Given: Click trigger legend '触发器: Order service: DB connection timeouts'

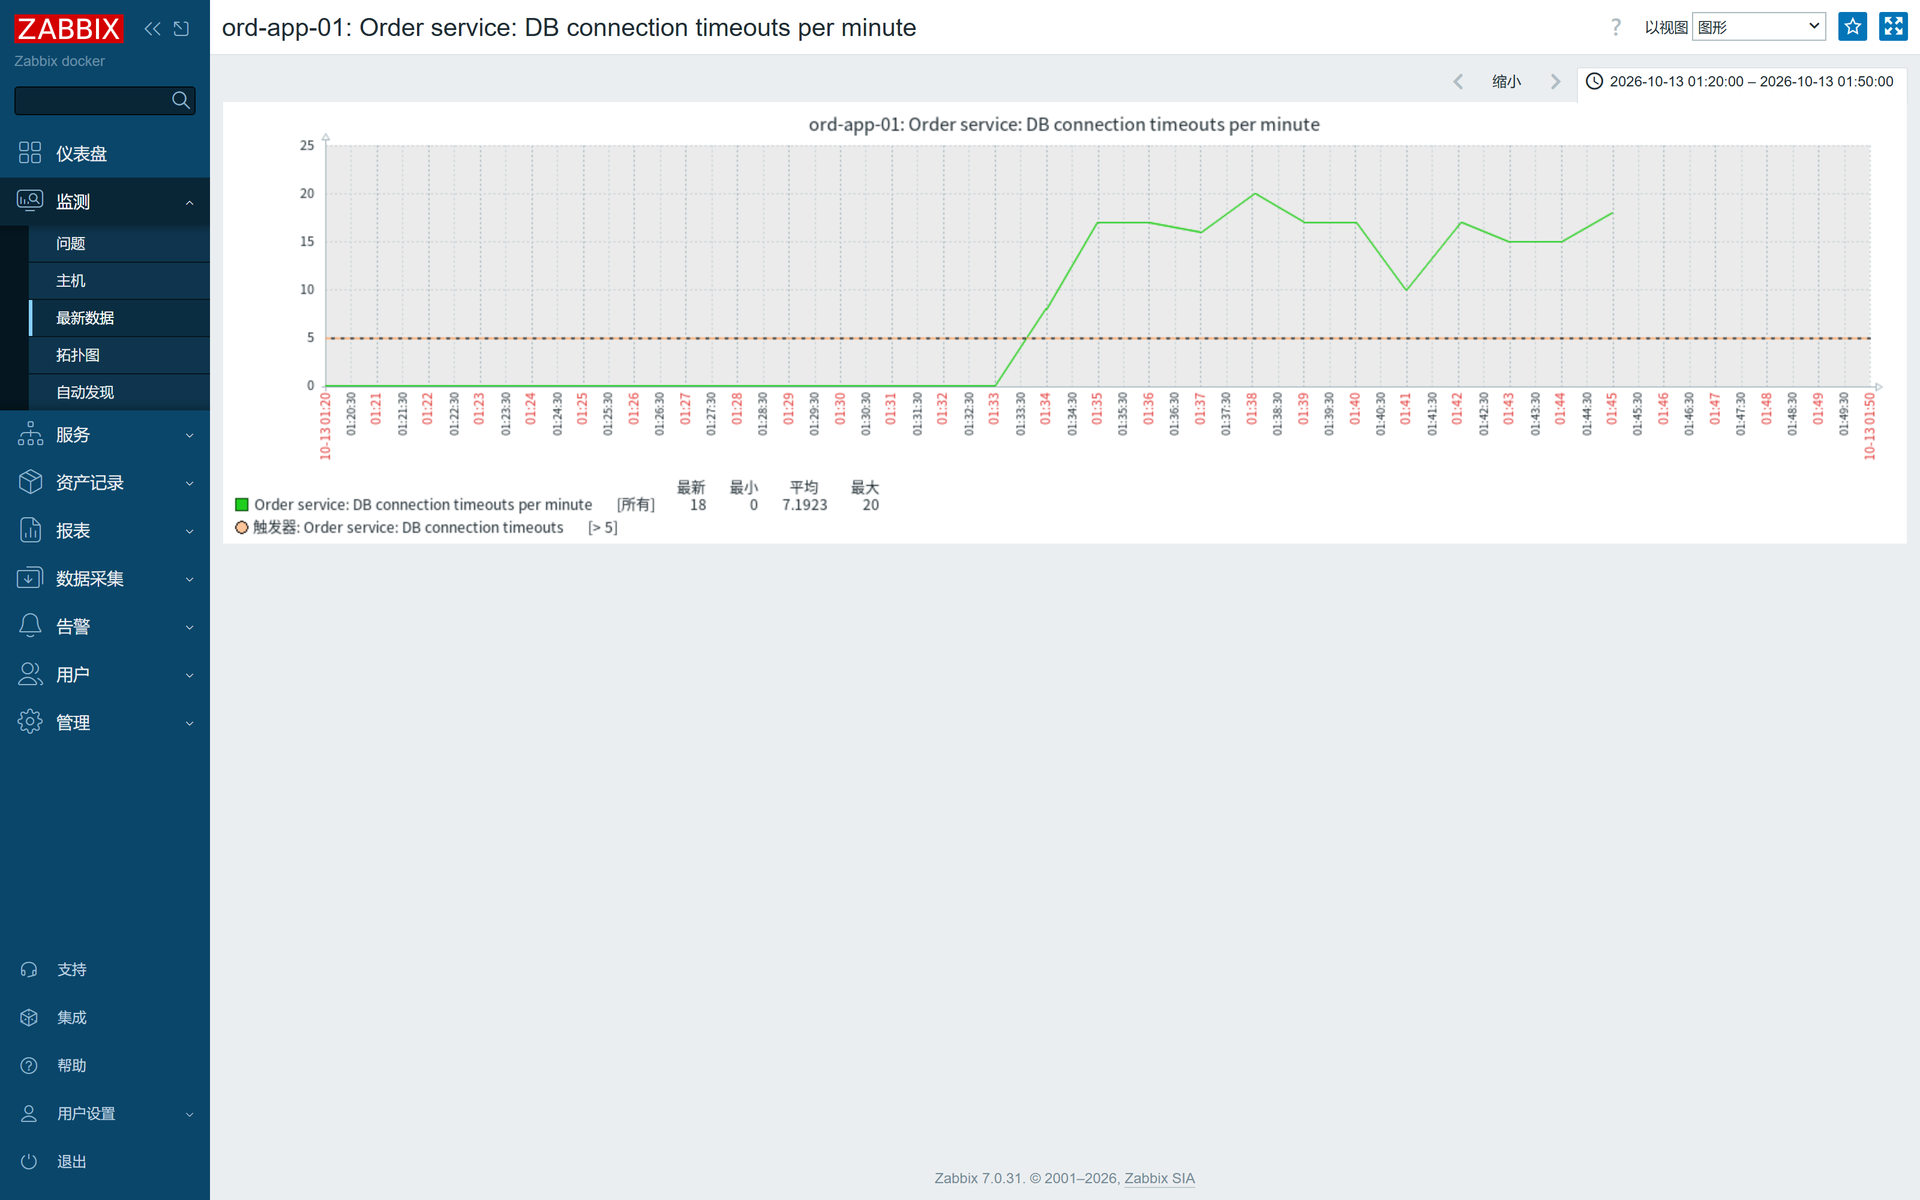Looking at the screenshot, I should 408,528.
